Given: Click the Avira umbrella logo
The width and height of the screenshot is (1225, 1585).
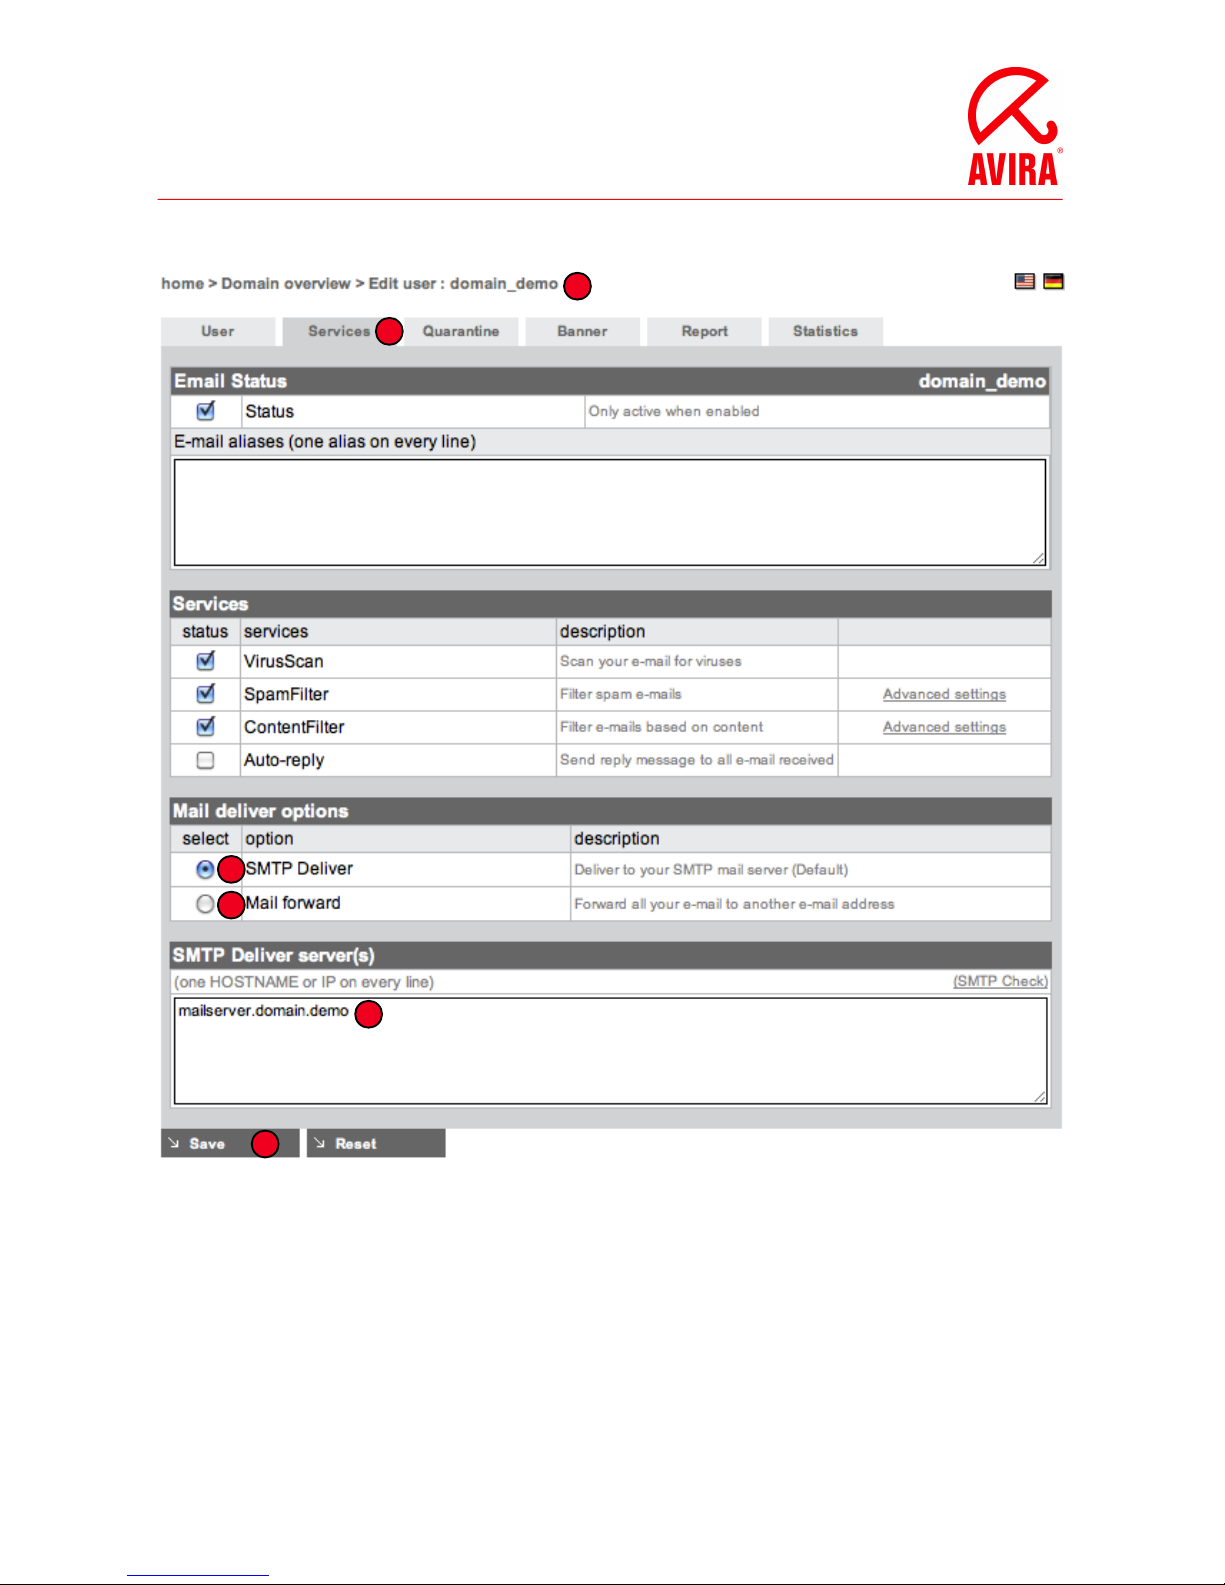Looking at the screenshot, I should click(1013, 127).
